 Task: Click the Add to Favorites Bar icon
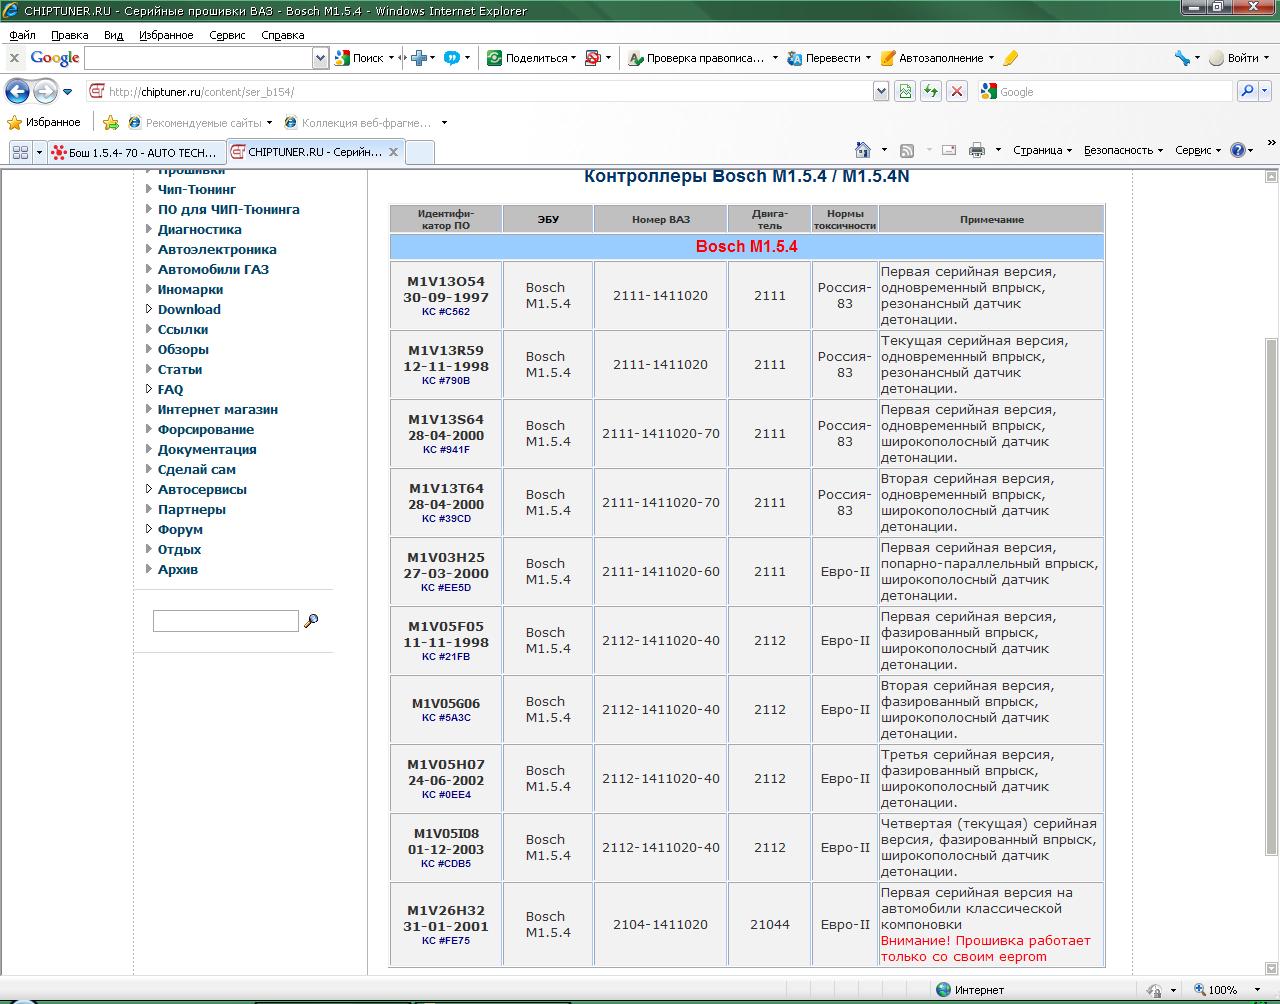pos(111,122)
